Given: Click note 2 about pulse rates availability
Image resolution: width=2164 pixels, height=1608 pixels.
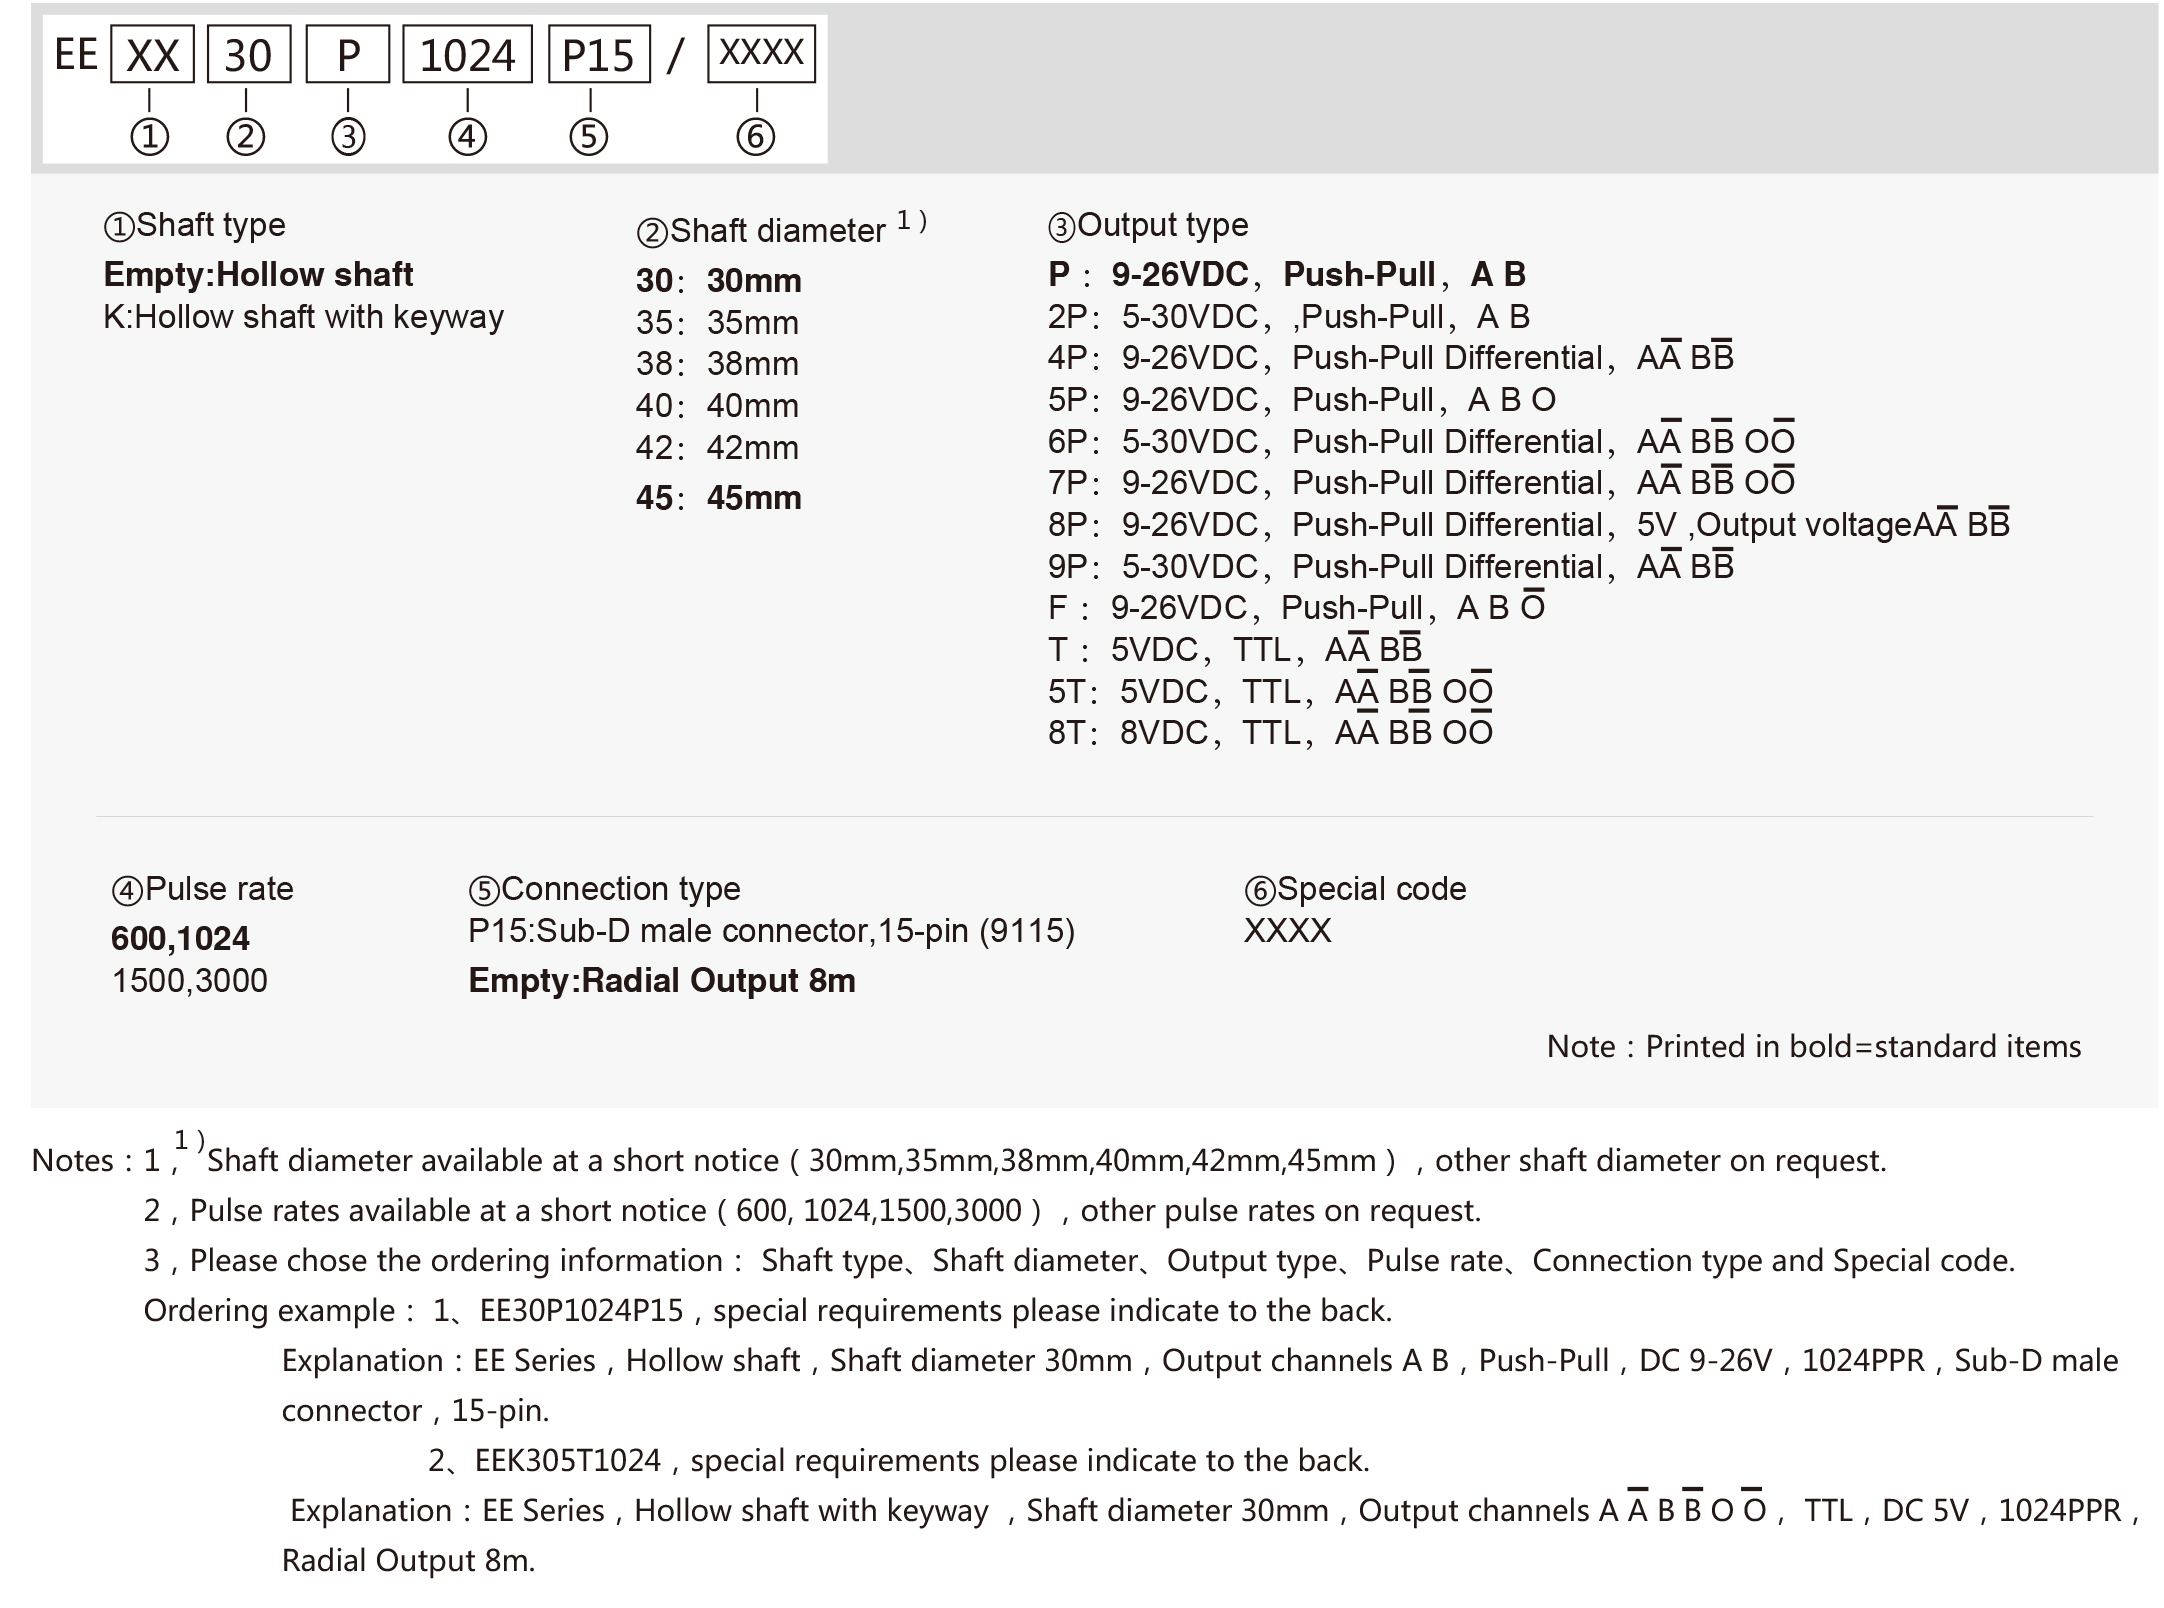Looking at the screenshot, I should (x=813, y=1211).
